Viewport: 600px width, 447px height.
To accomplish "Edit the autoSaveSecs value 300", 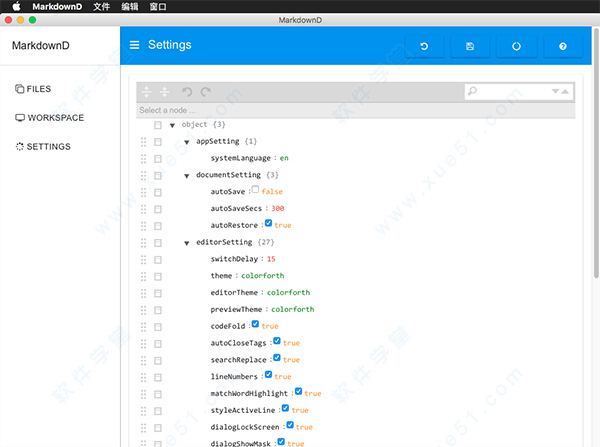I will [x=278, y=209].
